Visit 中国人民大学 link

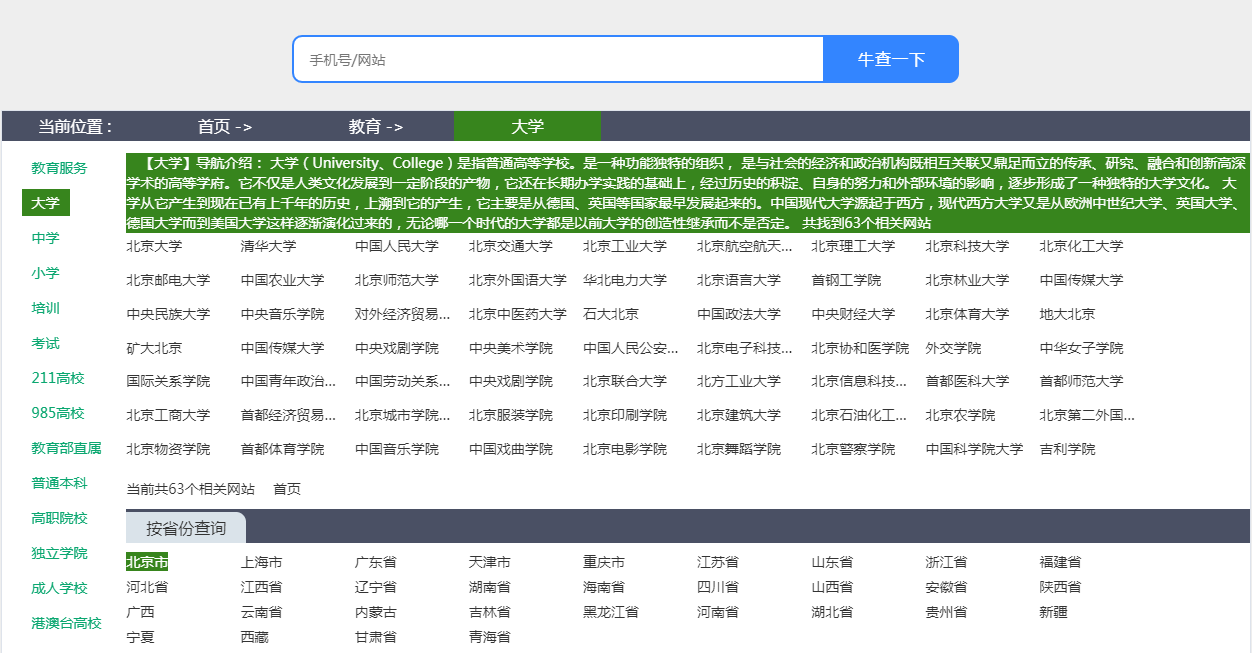[x=396, y=246]
